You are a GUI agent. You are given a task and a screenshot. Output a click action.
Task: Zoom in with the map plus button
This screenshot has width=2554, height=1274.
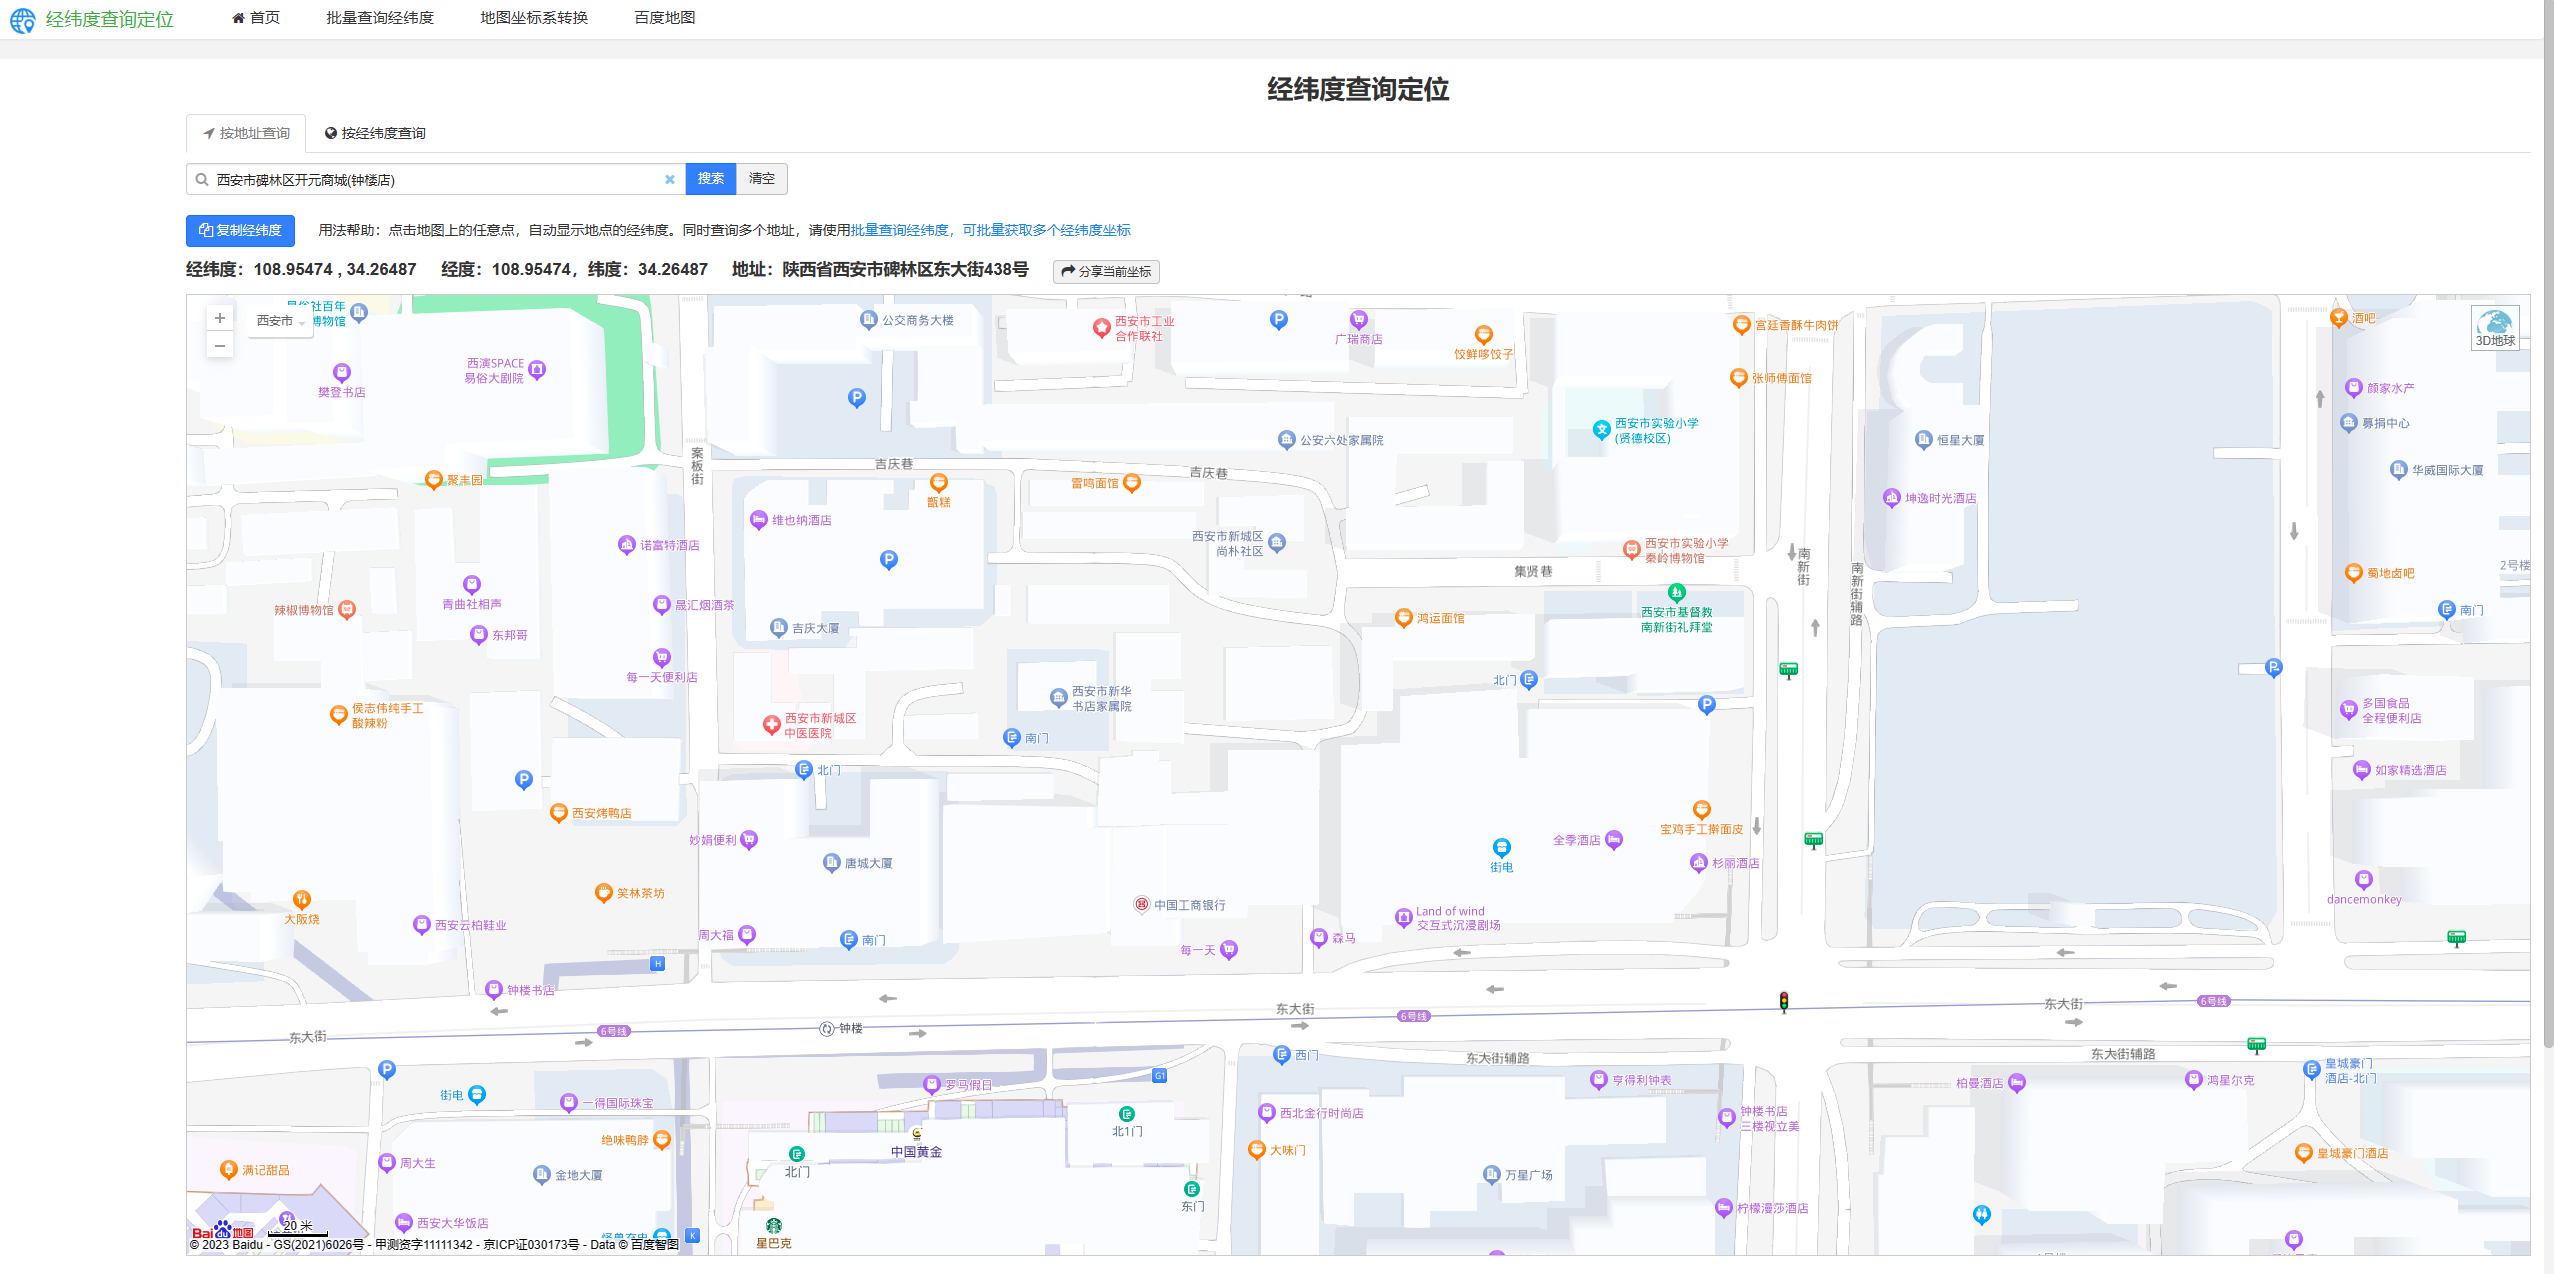coord(220,318)
